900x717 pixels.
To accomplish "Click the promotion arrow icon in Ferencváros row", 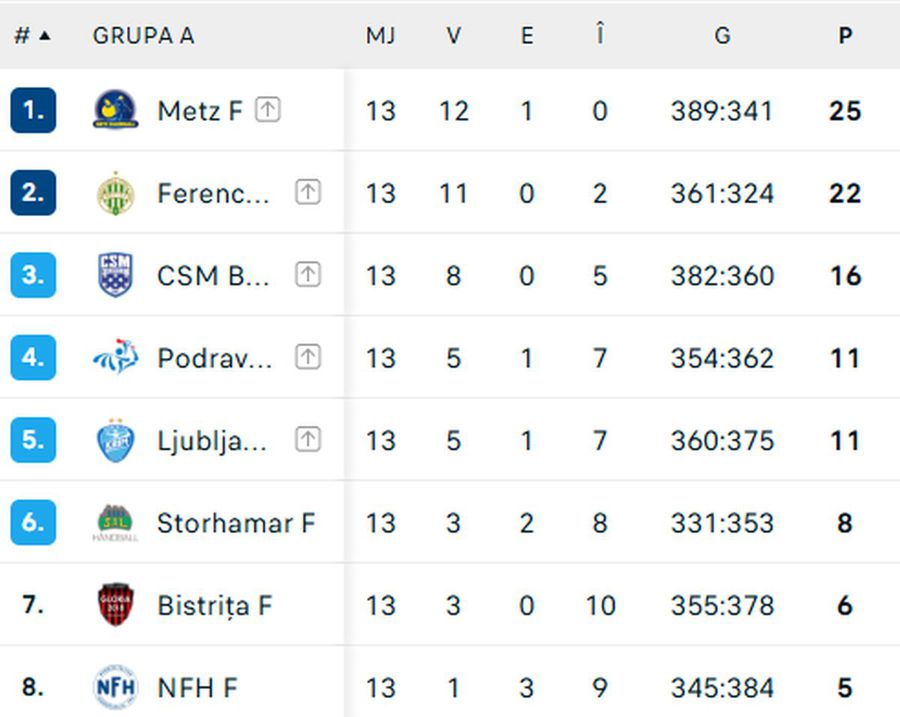I will click(308, 192).
